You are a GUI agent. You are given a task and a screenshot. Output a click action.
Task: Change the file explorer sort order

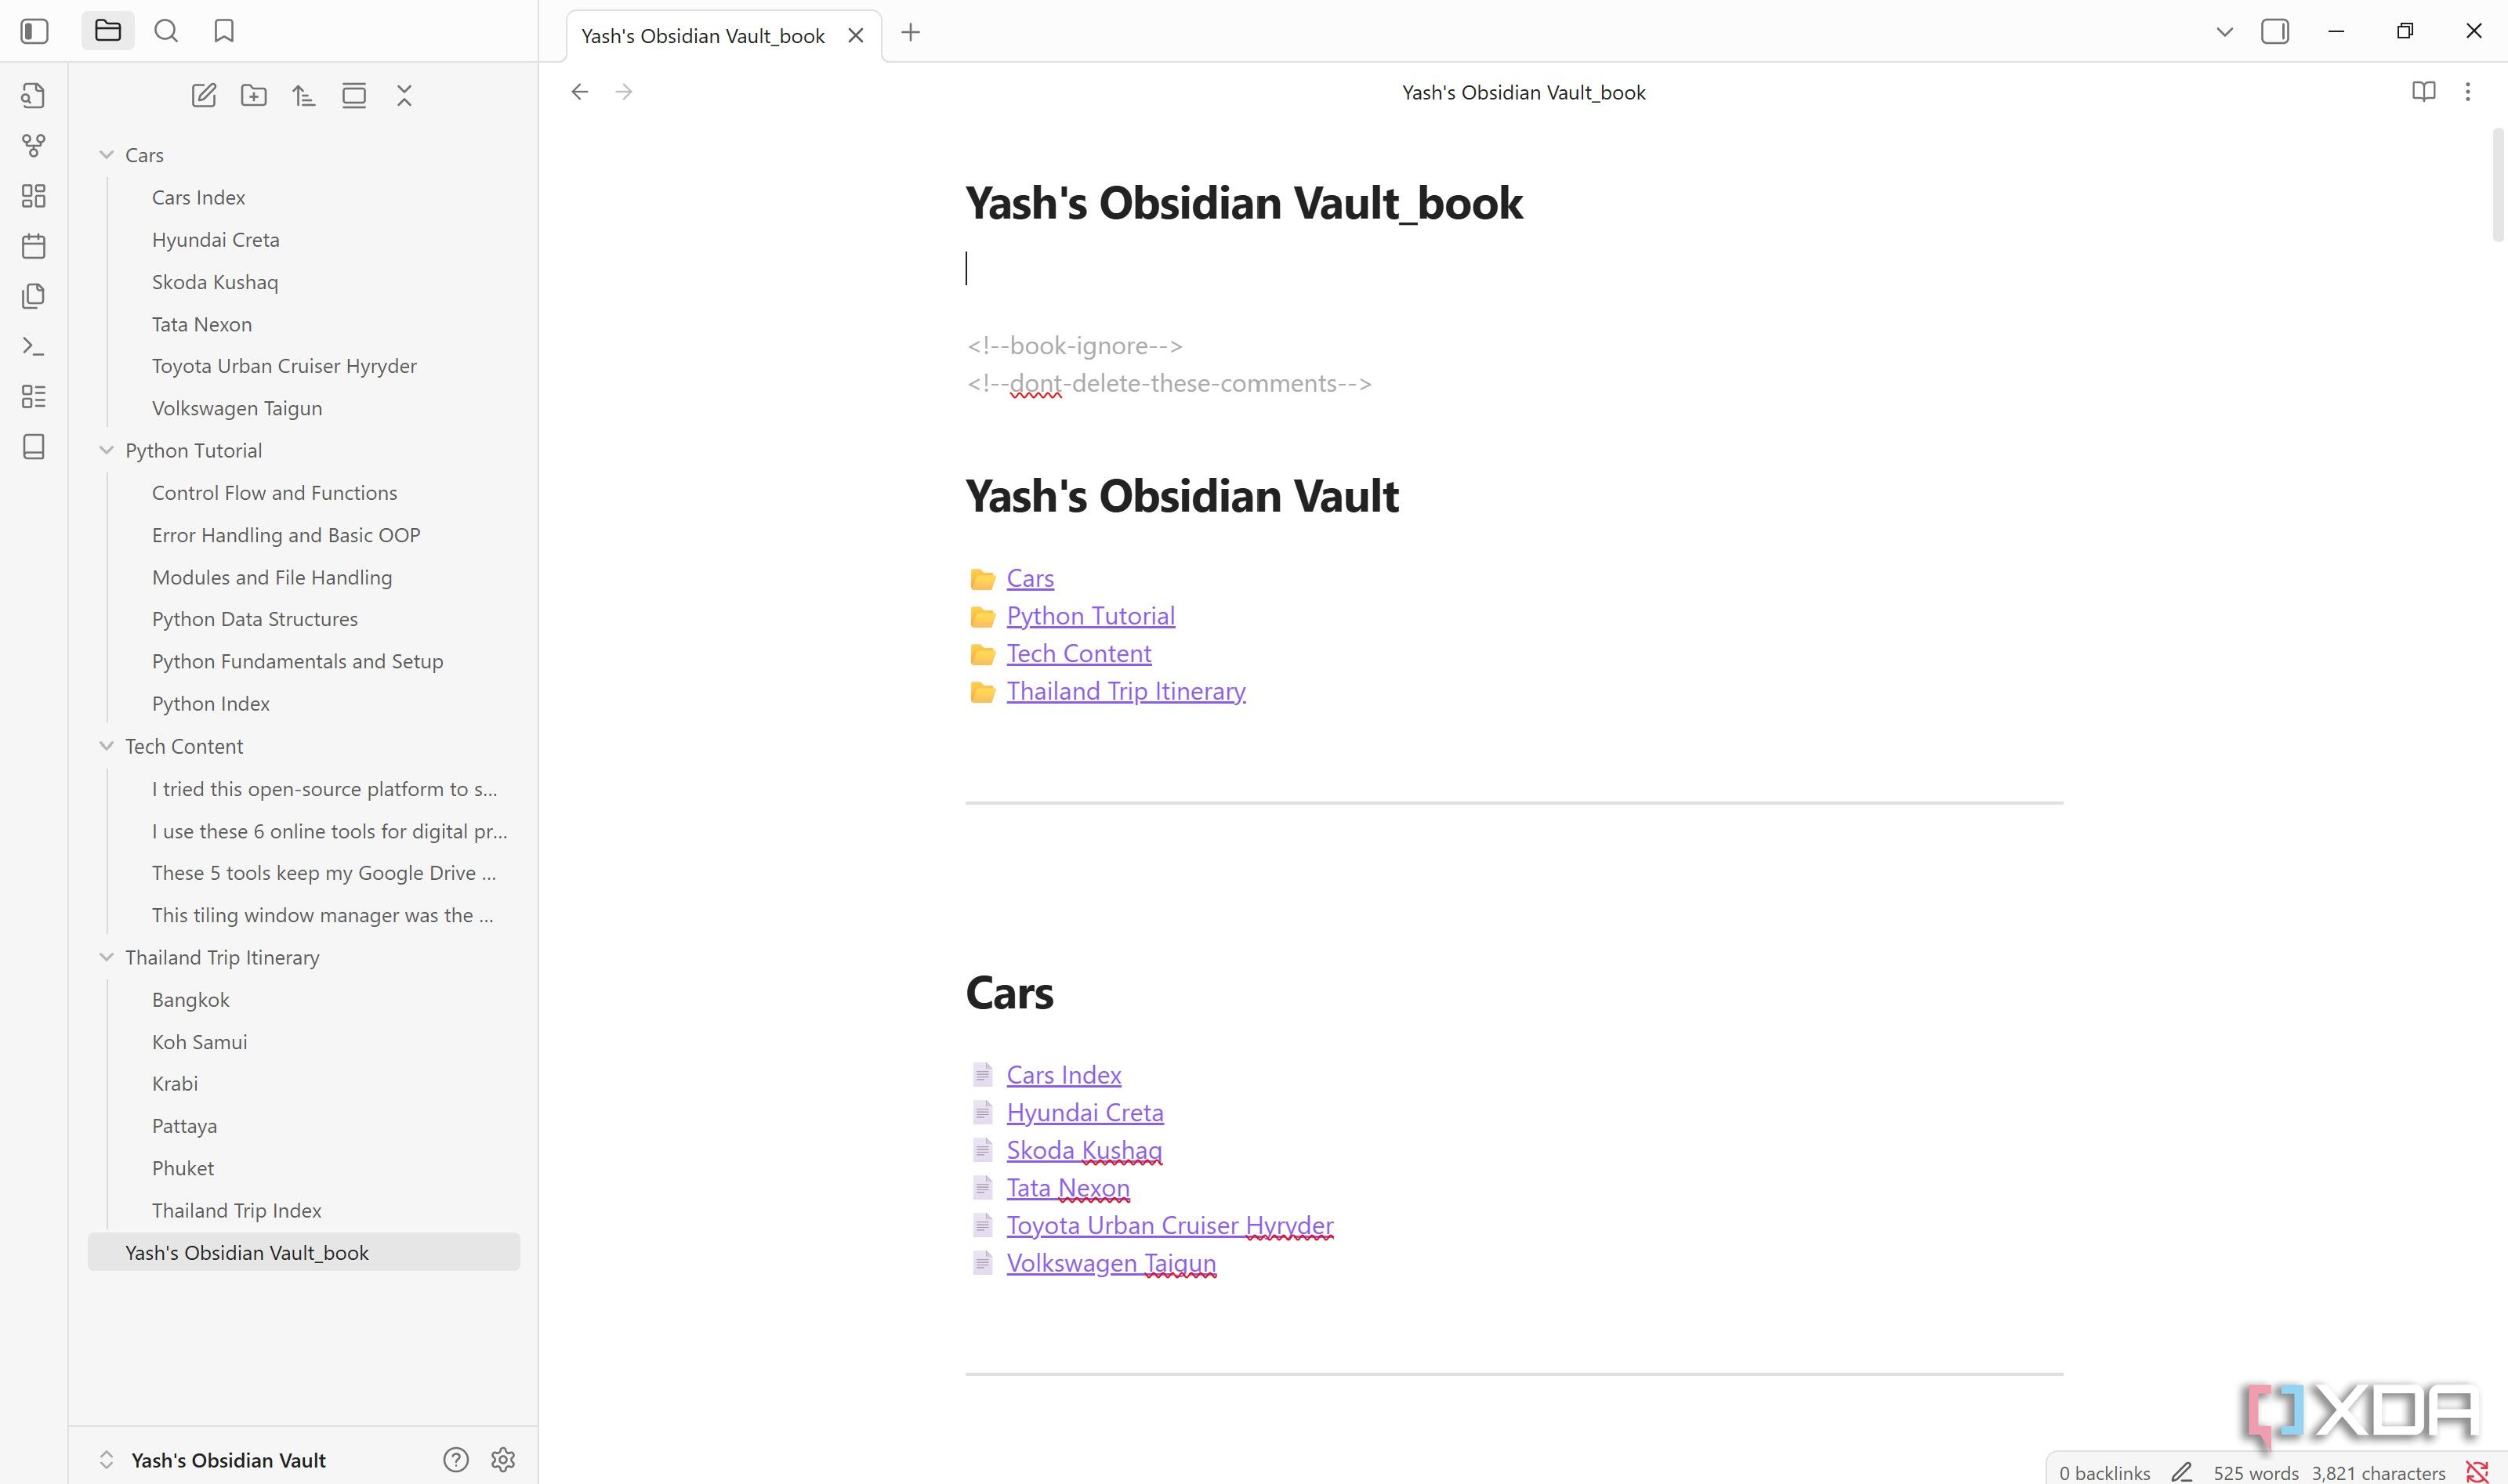[304, 96]
